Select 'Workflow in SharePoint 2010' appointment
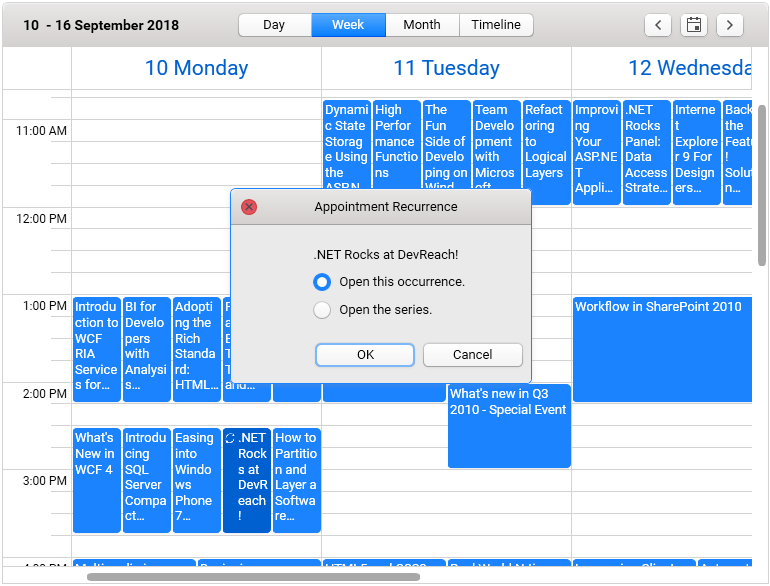This screenshot has height=586, width=770. [662, 349]
